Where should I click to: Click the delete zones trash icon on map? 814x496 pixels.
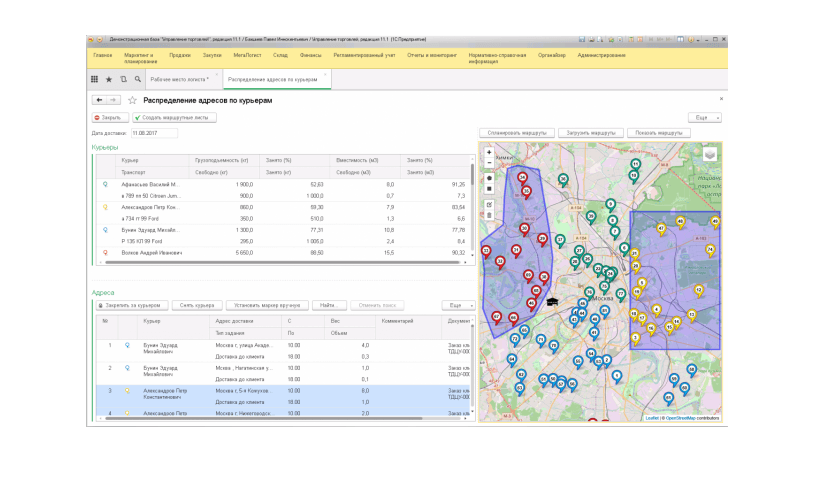489,215
